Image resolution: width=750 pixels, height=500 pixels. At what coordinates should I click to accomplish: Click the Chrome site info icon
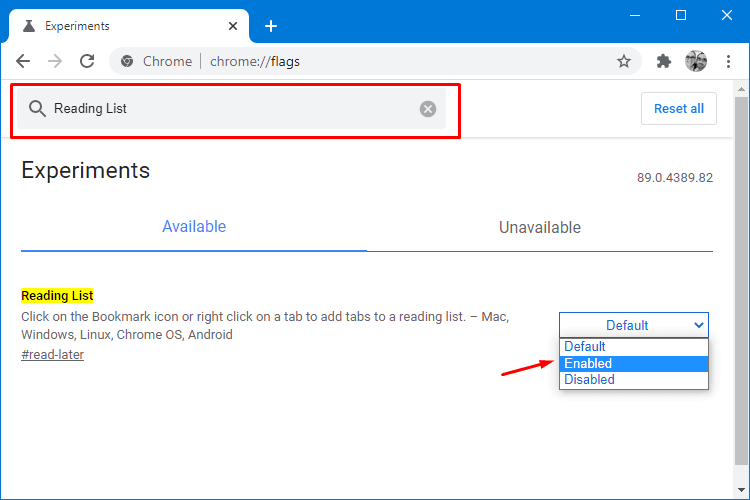pyautogui.click(x=127, y=61)
